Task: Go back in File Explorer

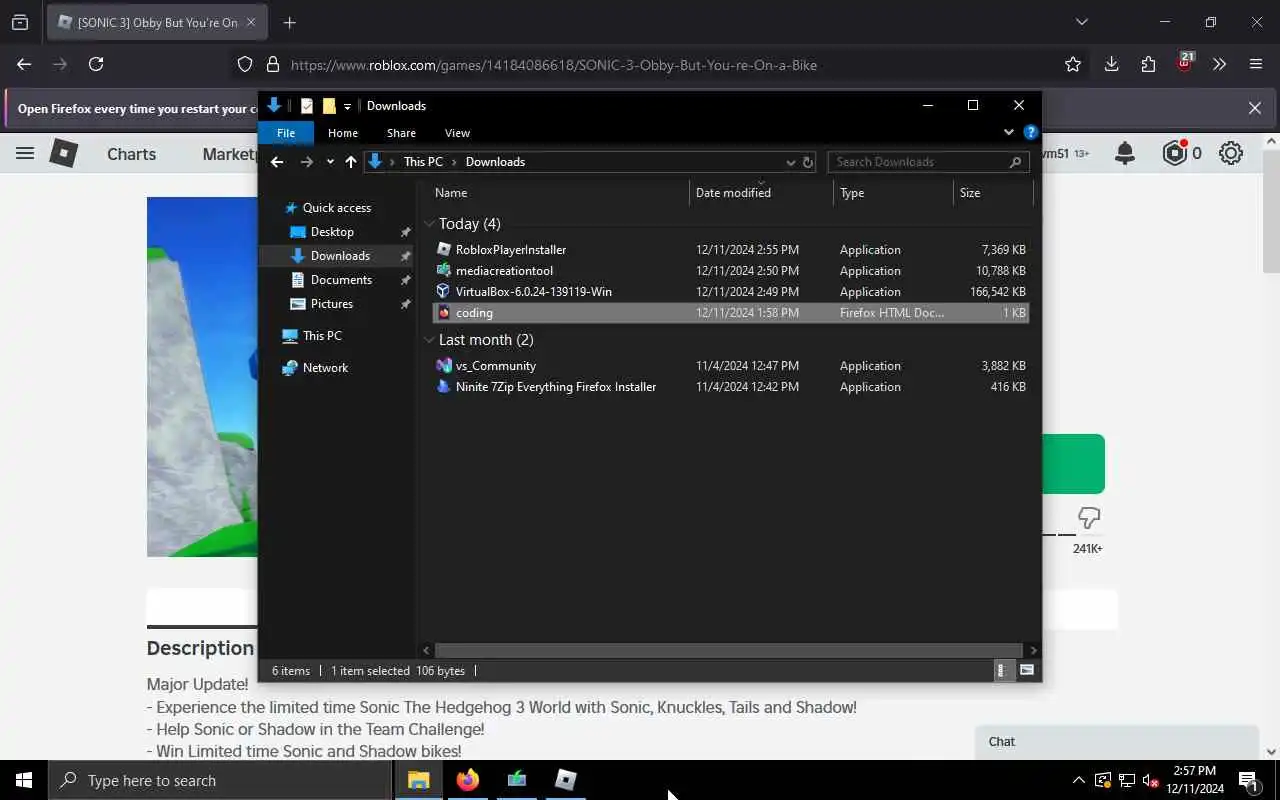Action: [277, 162]
